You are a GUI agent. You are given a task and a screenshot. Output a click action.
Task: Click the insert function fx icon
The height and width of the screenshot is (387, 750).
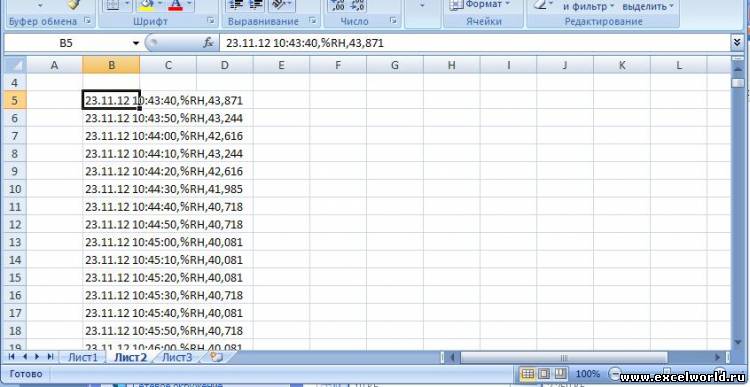pyautogui.click(x=208, y=43)
